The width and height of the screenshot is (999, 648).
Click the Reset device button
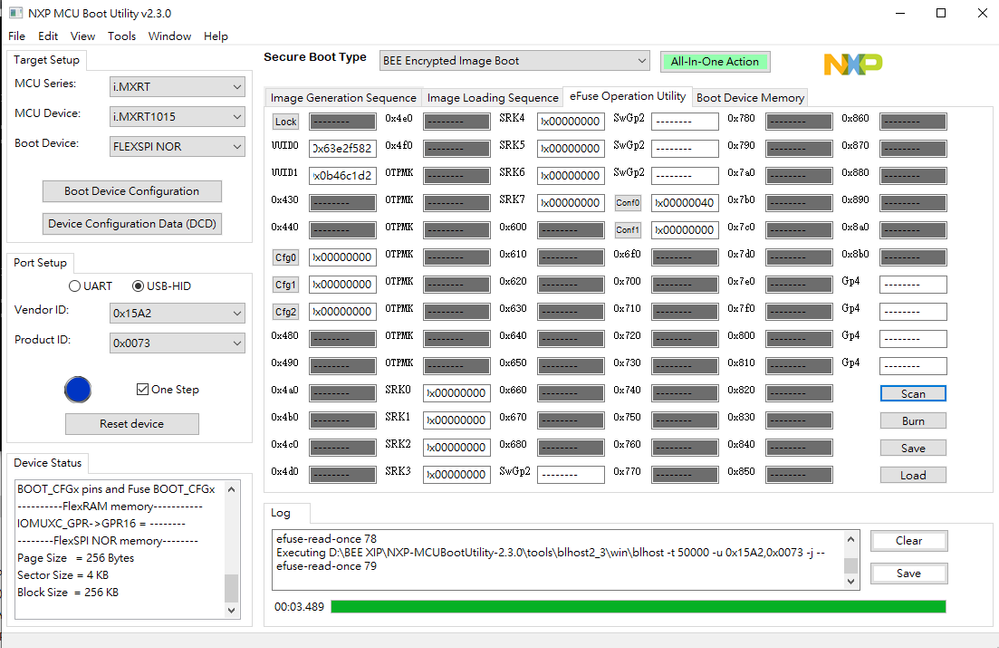click(132, 424)
